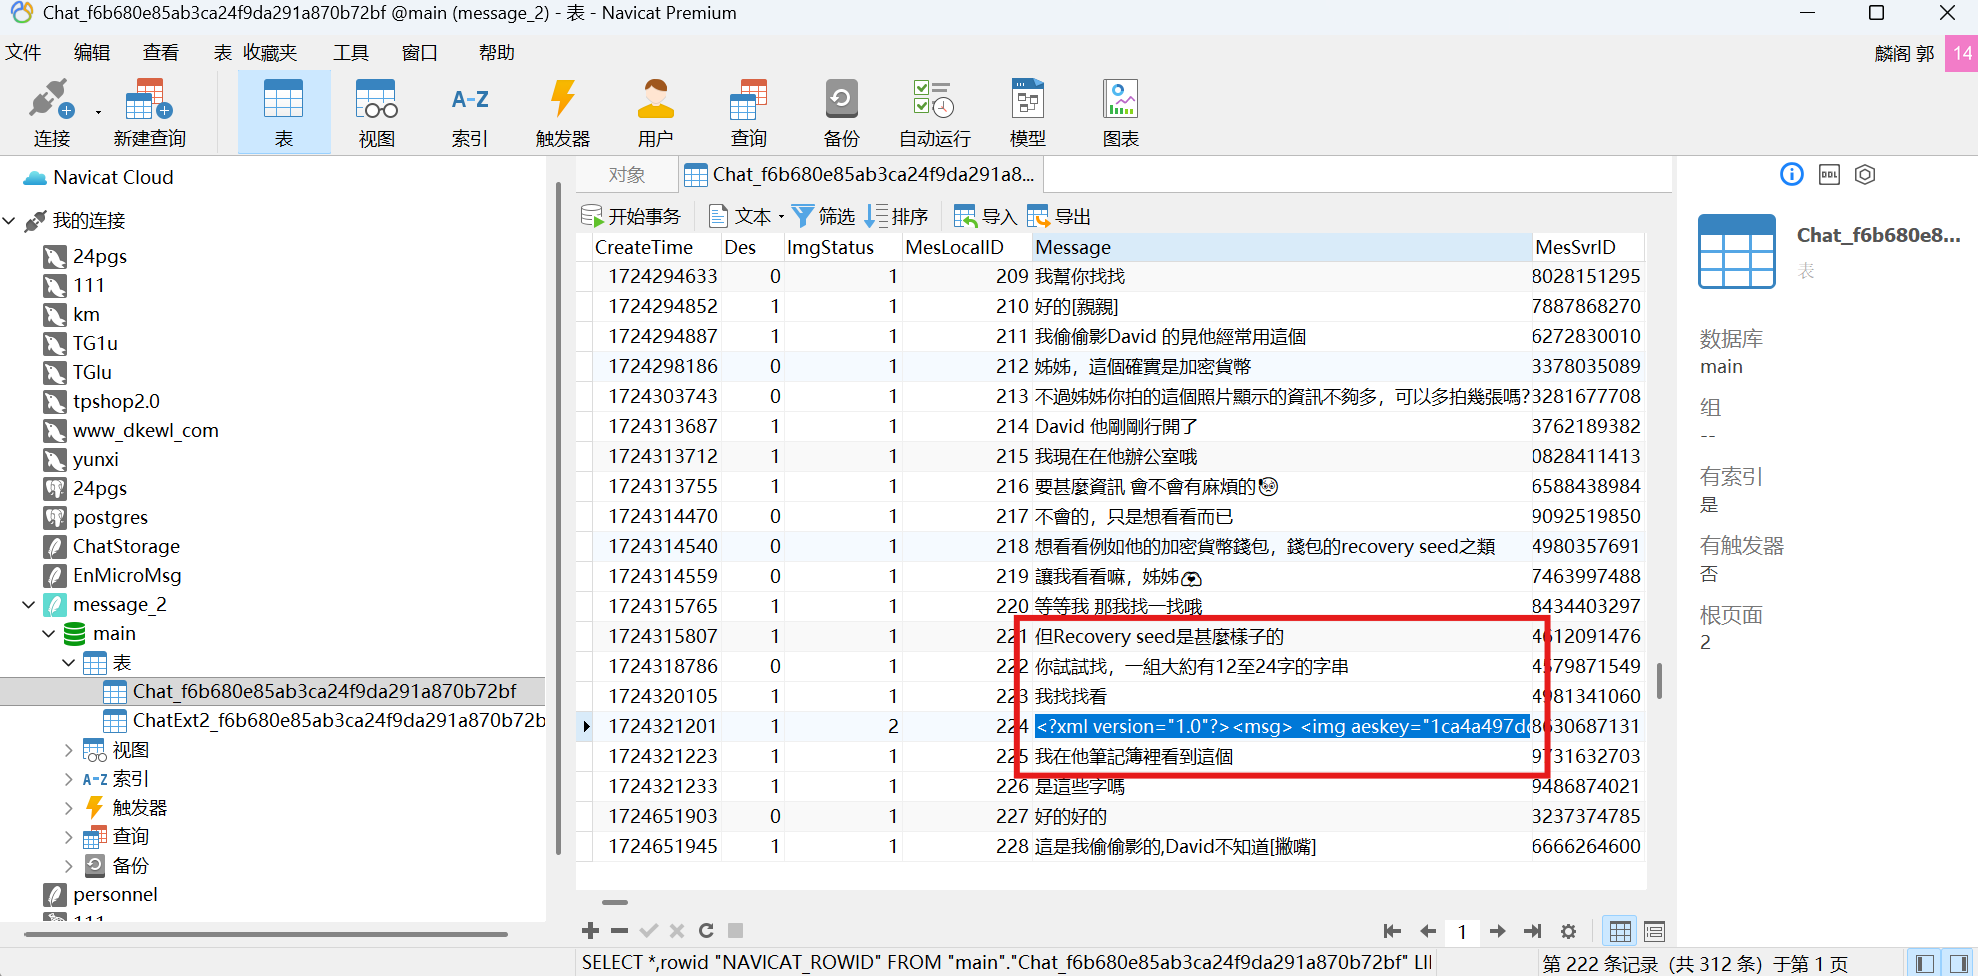Screen dimensions: 1978x976
Task: Open the Automation (自动运行) toolbar icon
Action: point(935,113)
